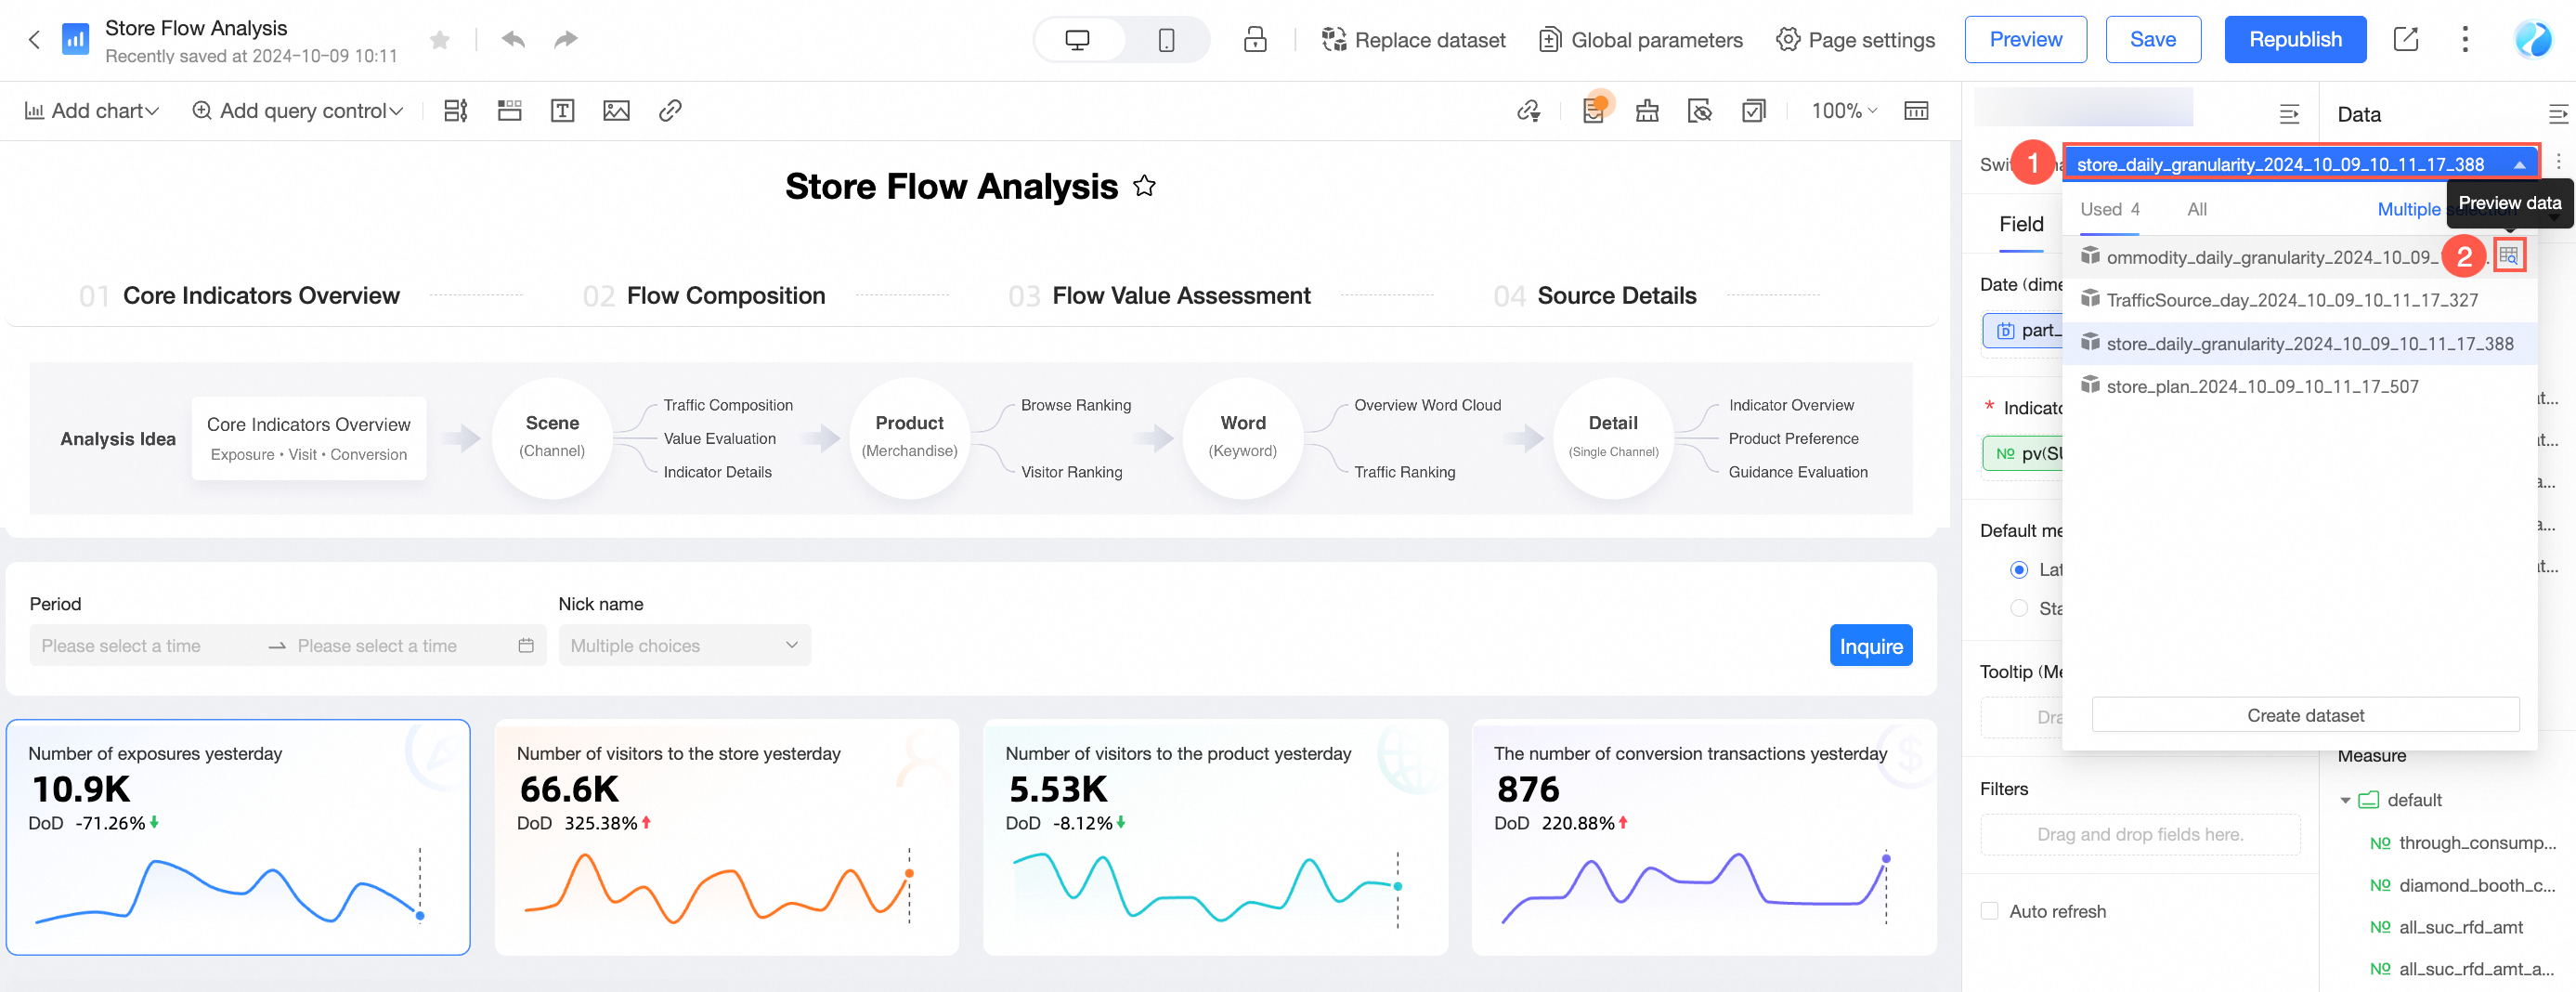Insert an image widget from toolbar

pos(616,111)
